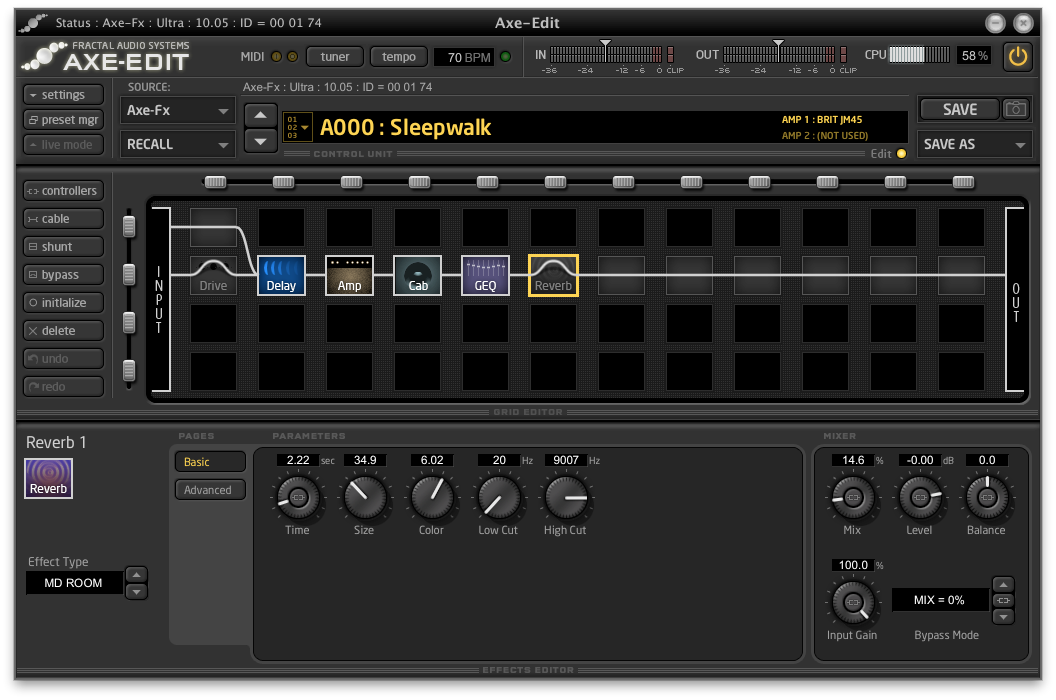
Task: Open the SAVE AS dropdown
Action: pos(975,144)
